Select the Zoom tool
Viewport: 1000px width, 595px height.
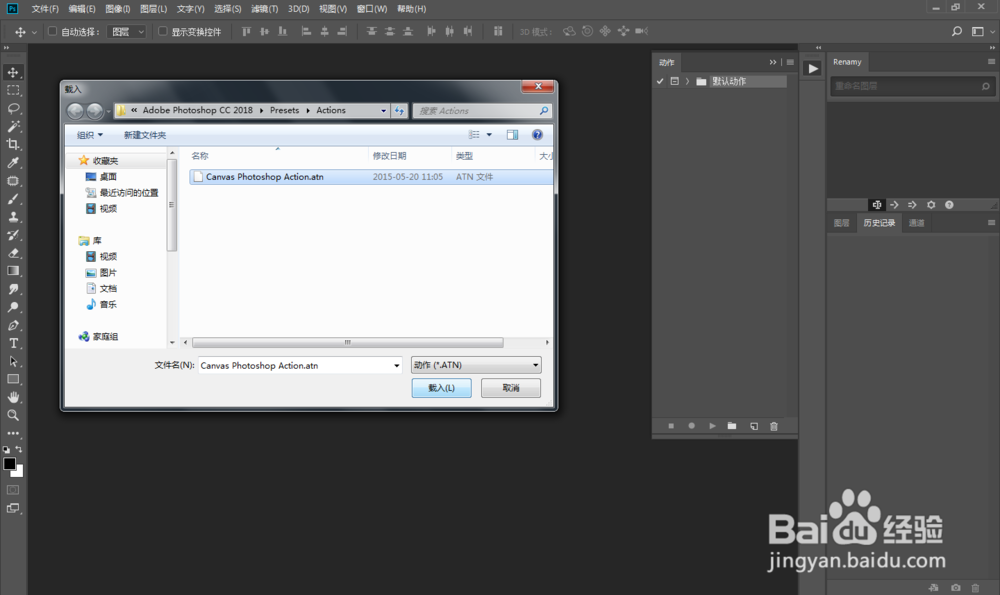click(x=13, y=415)
